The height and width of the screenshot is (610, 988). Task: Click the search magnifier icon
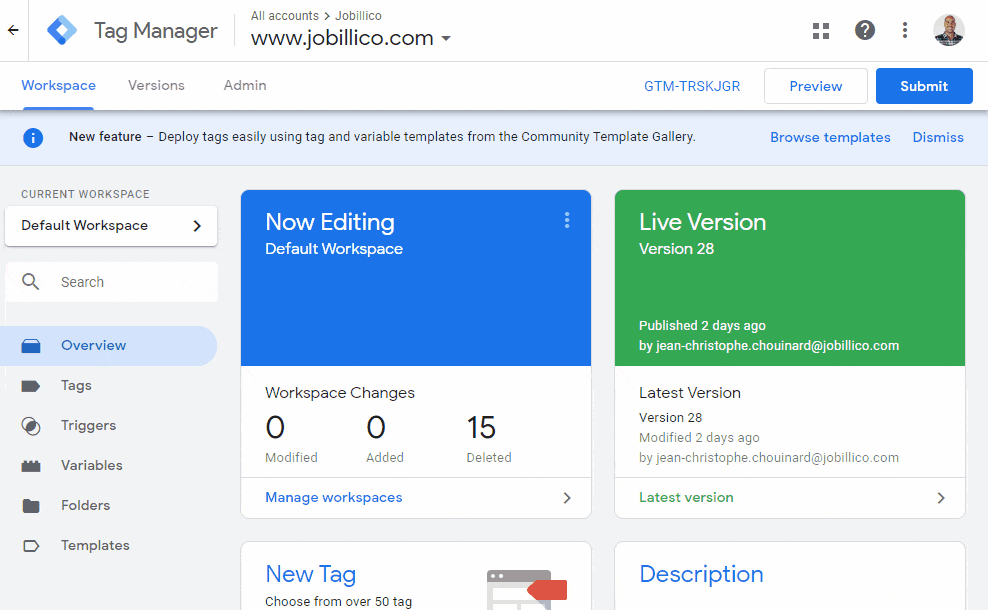(x=30, y=282)
